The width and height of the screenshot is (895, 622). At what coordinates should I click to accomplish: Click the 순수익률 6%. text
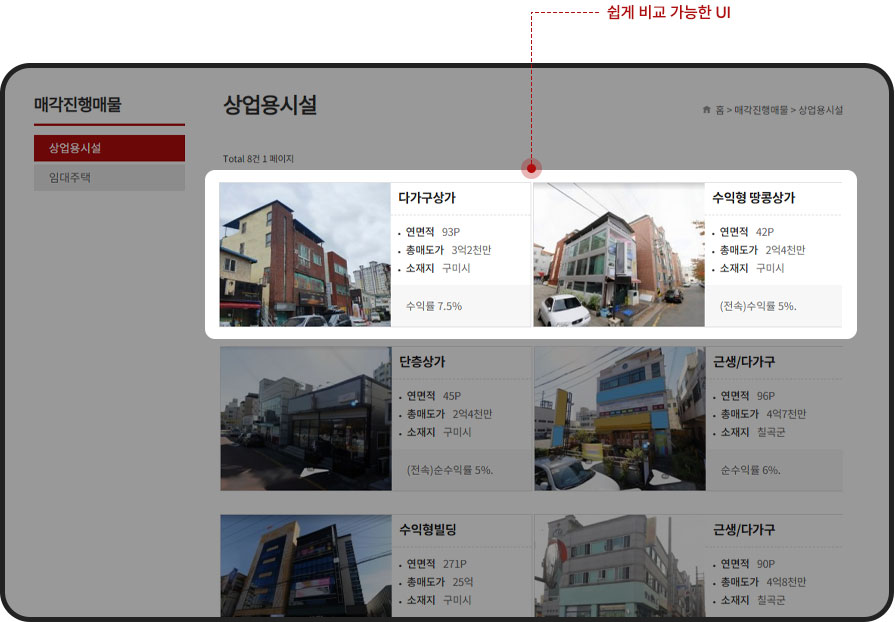pyautogui.click(x=751, y=470)
